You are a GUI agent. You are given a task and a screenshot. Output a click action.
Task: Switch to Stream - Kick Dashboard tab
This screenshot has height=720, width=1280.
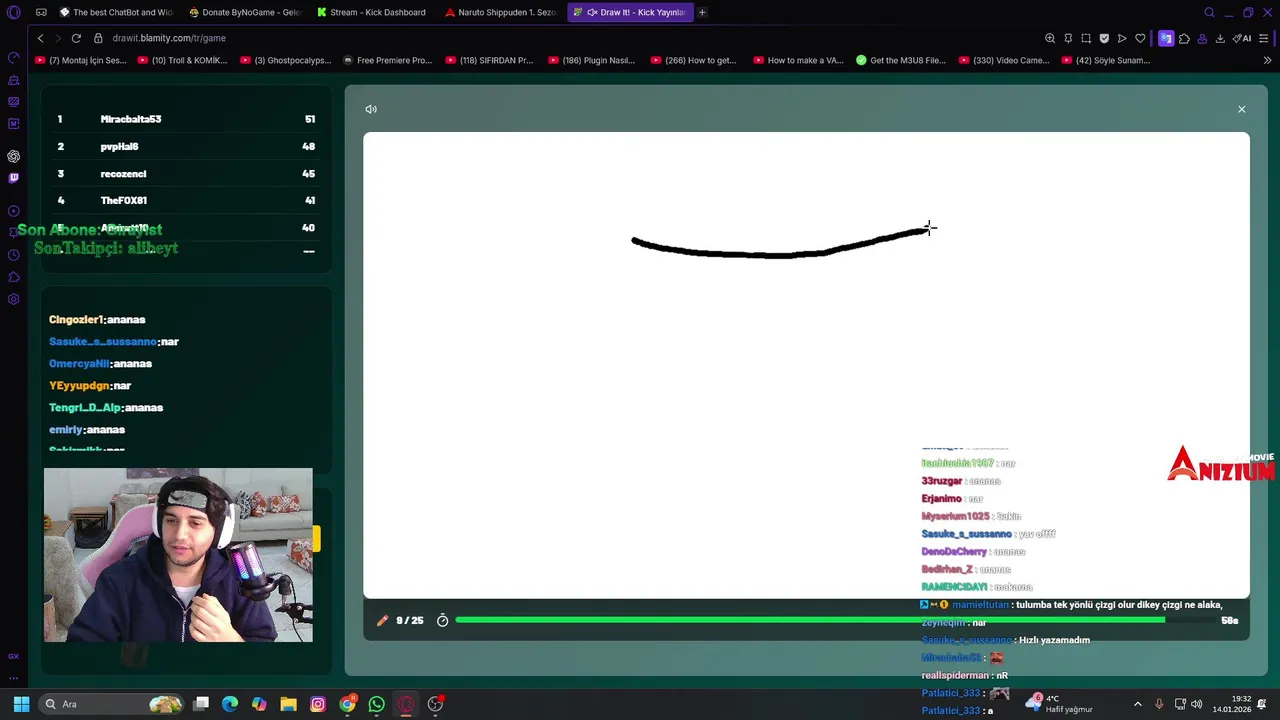tap(372, 13)
